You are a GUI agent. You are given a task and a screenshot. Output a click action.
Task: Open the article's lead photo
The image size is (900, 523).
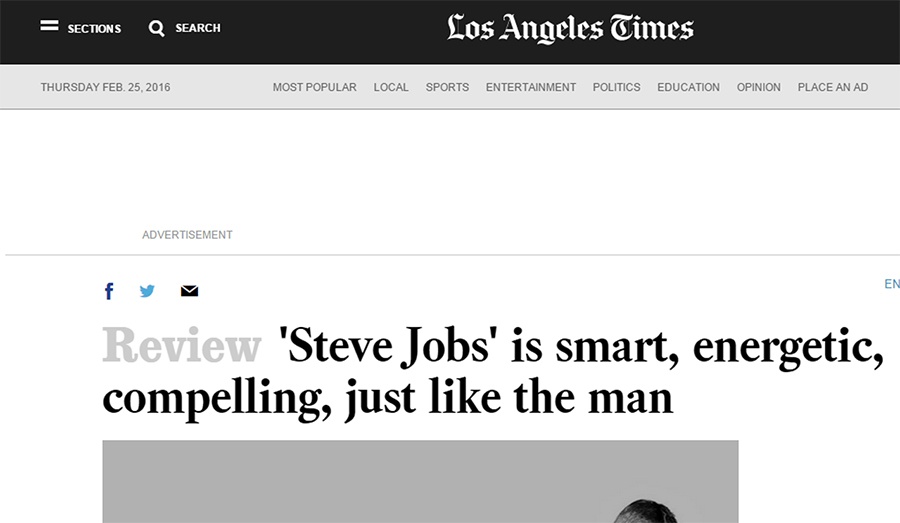coord(420,482)
